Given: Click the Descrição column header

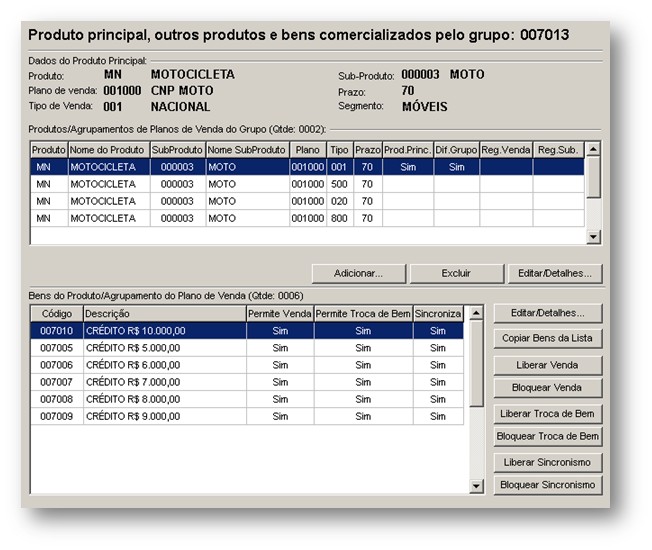Looking at the screenshot, I should click(x=165, y=314).
